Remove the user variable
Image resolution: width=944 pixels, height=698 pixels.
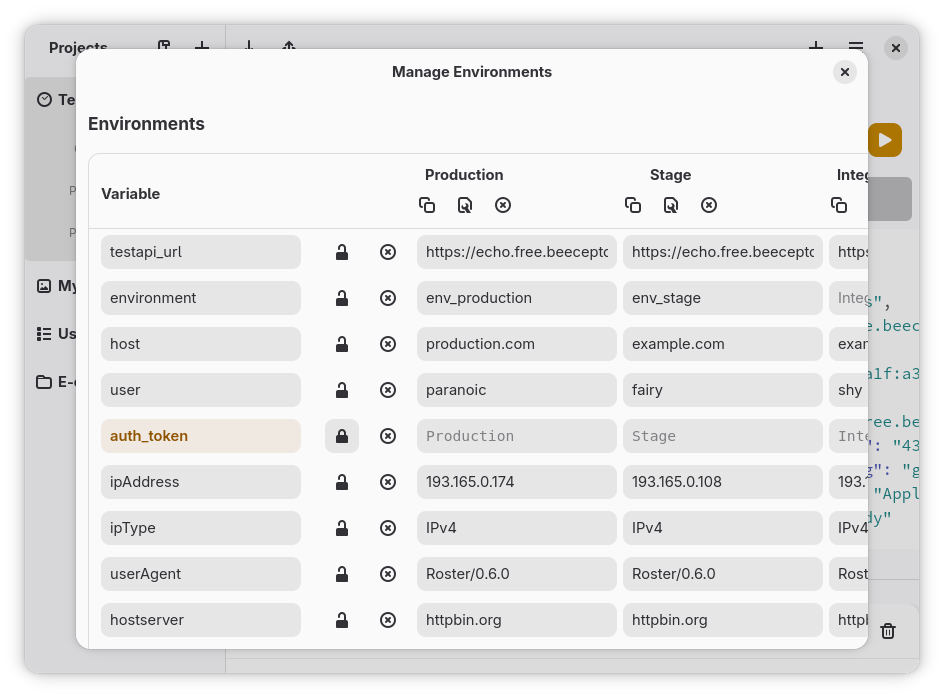tap(388, 390)
